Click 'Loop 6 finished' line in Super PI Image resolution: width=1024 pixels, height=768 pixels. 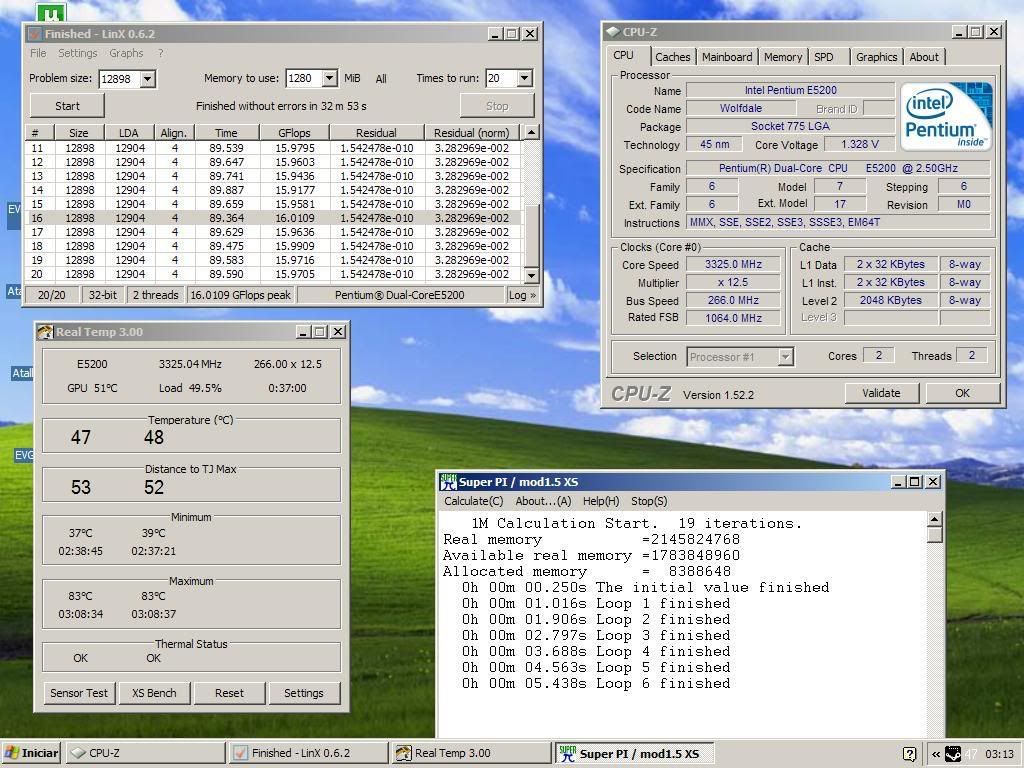click(596, 683)
